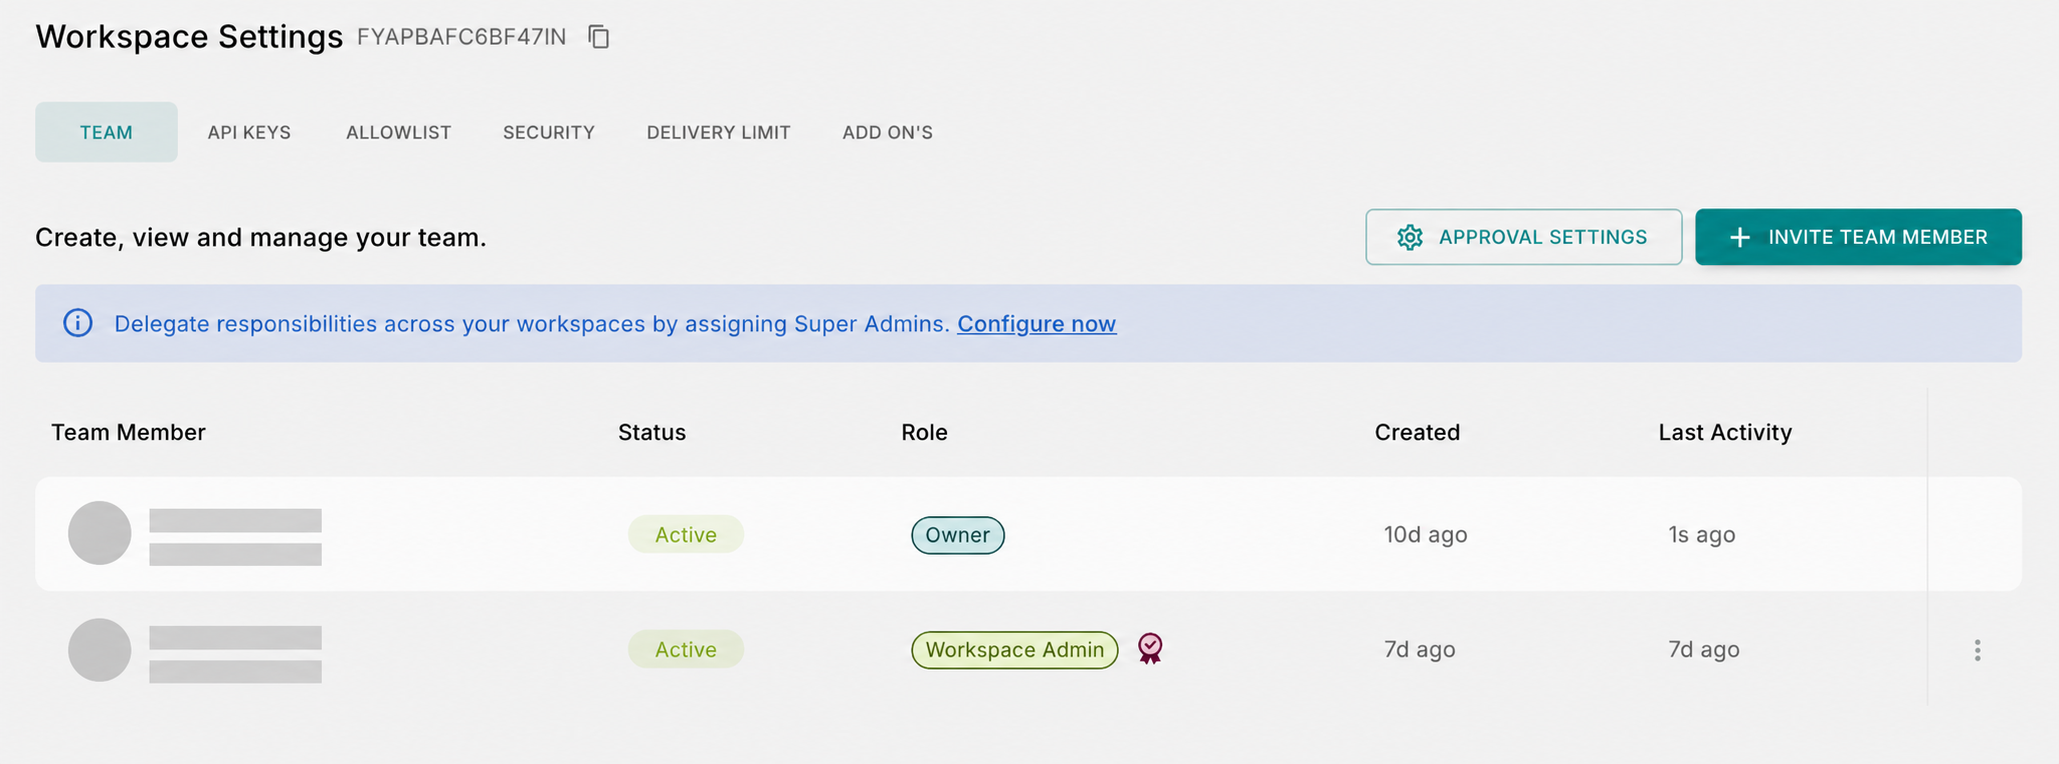Switch to the API Keys tab

pyautogui.click(x=249, y=132)
